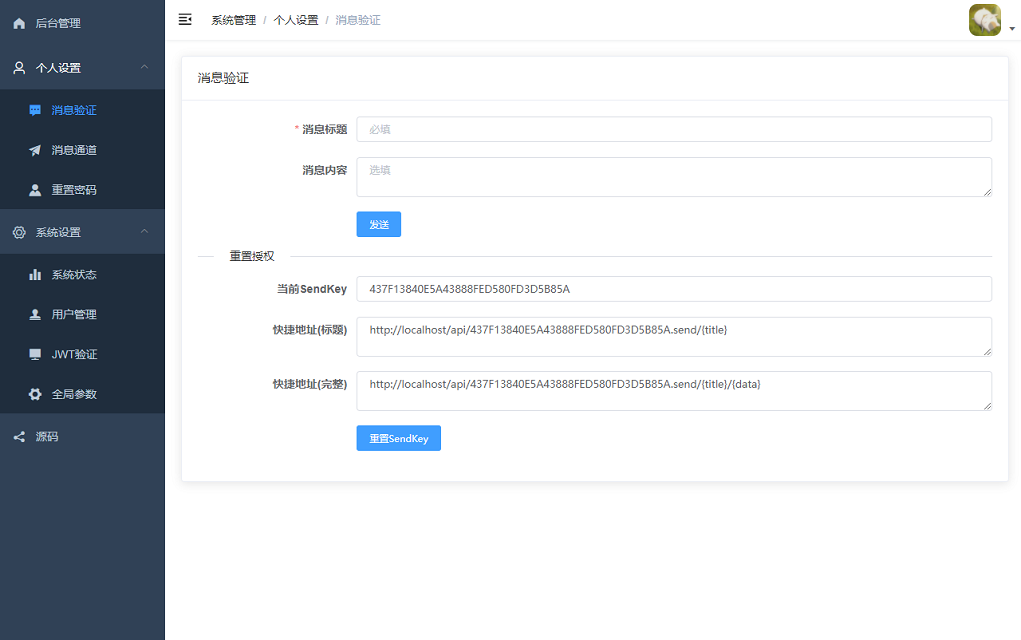Click the gear icon for 全局参数
This screenshot has height=640, width=1021.
click(35, 394)
